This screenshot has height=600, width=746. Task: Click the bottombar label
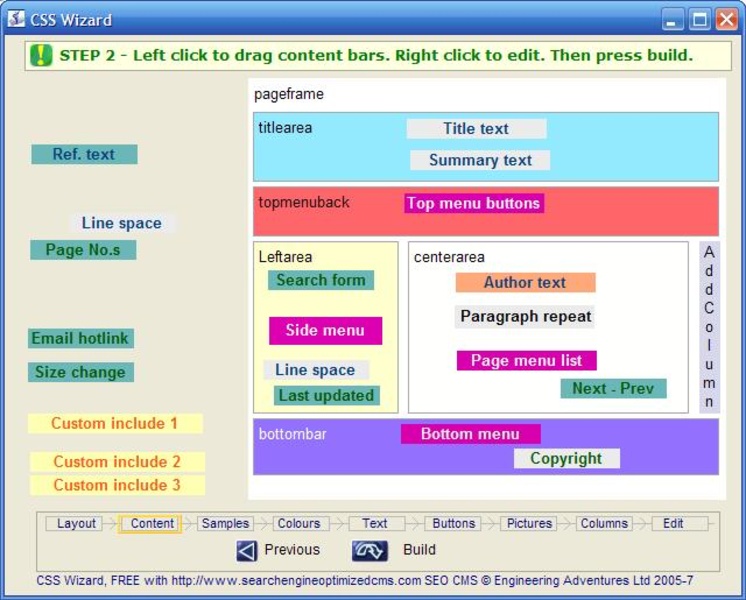[293, 434]
